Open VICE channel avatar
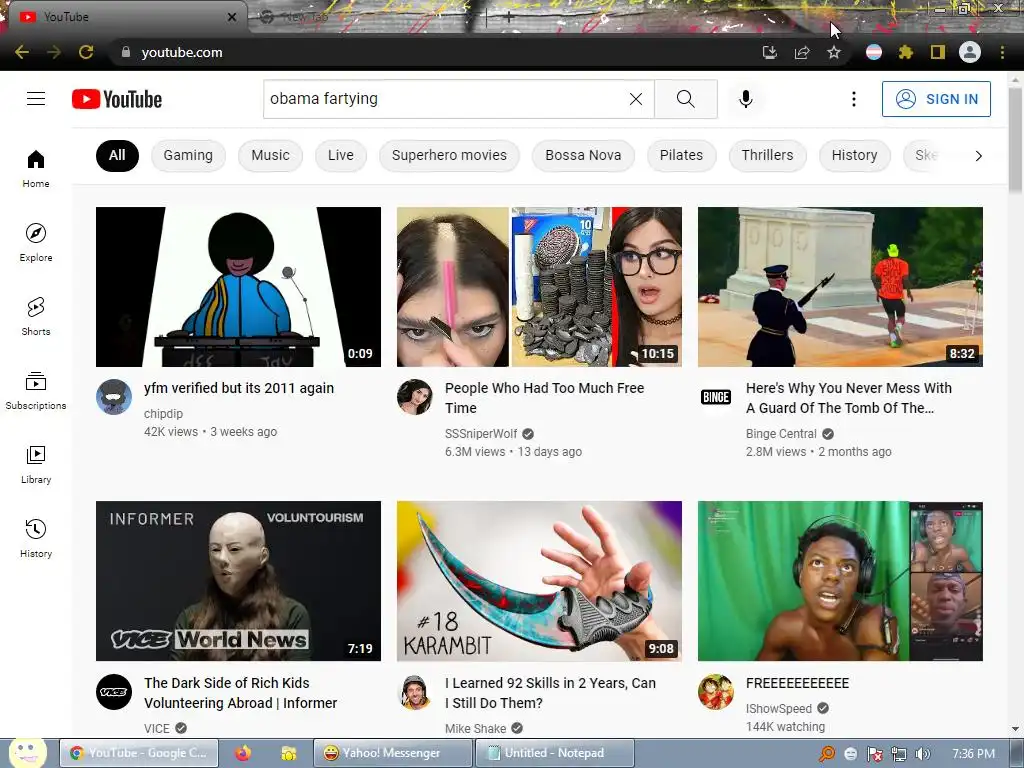This screenshot has width=1024, height=768. [114, 692]
